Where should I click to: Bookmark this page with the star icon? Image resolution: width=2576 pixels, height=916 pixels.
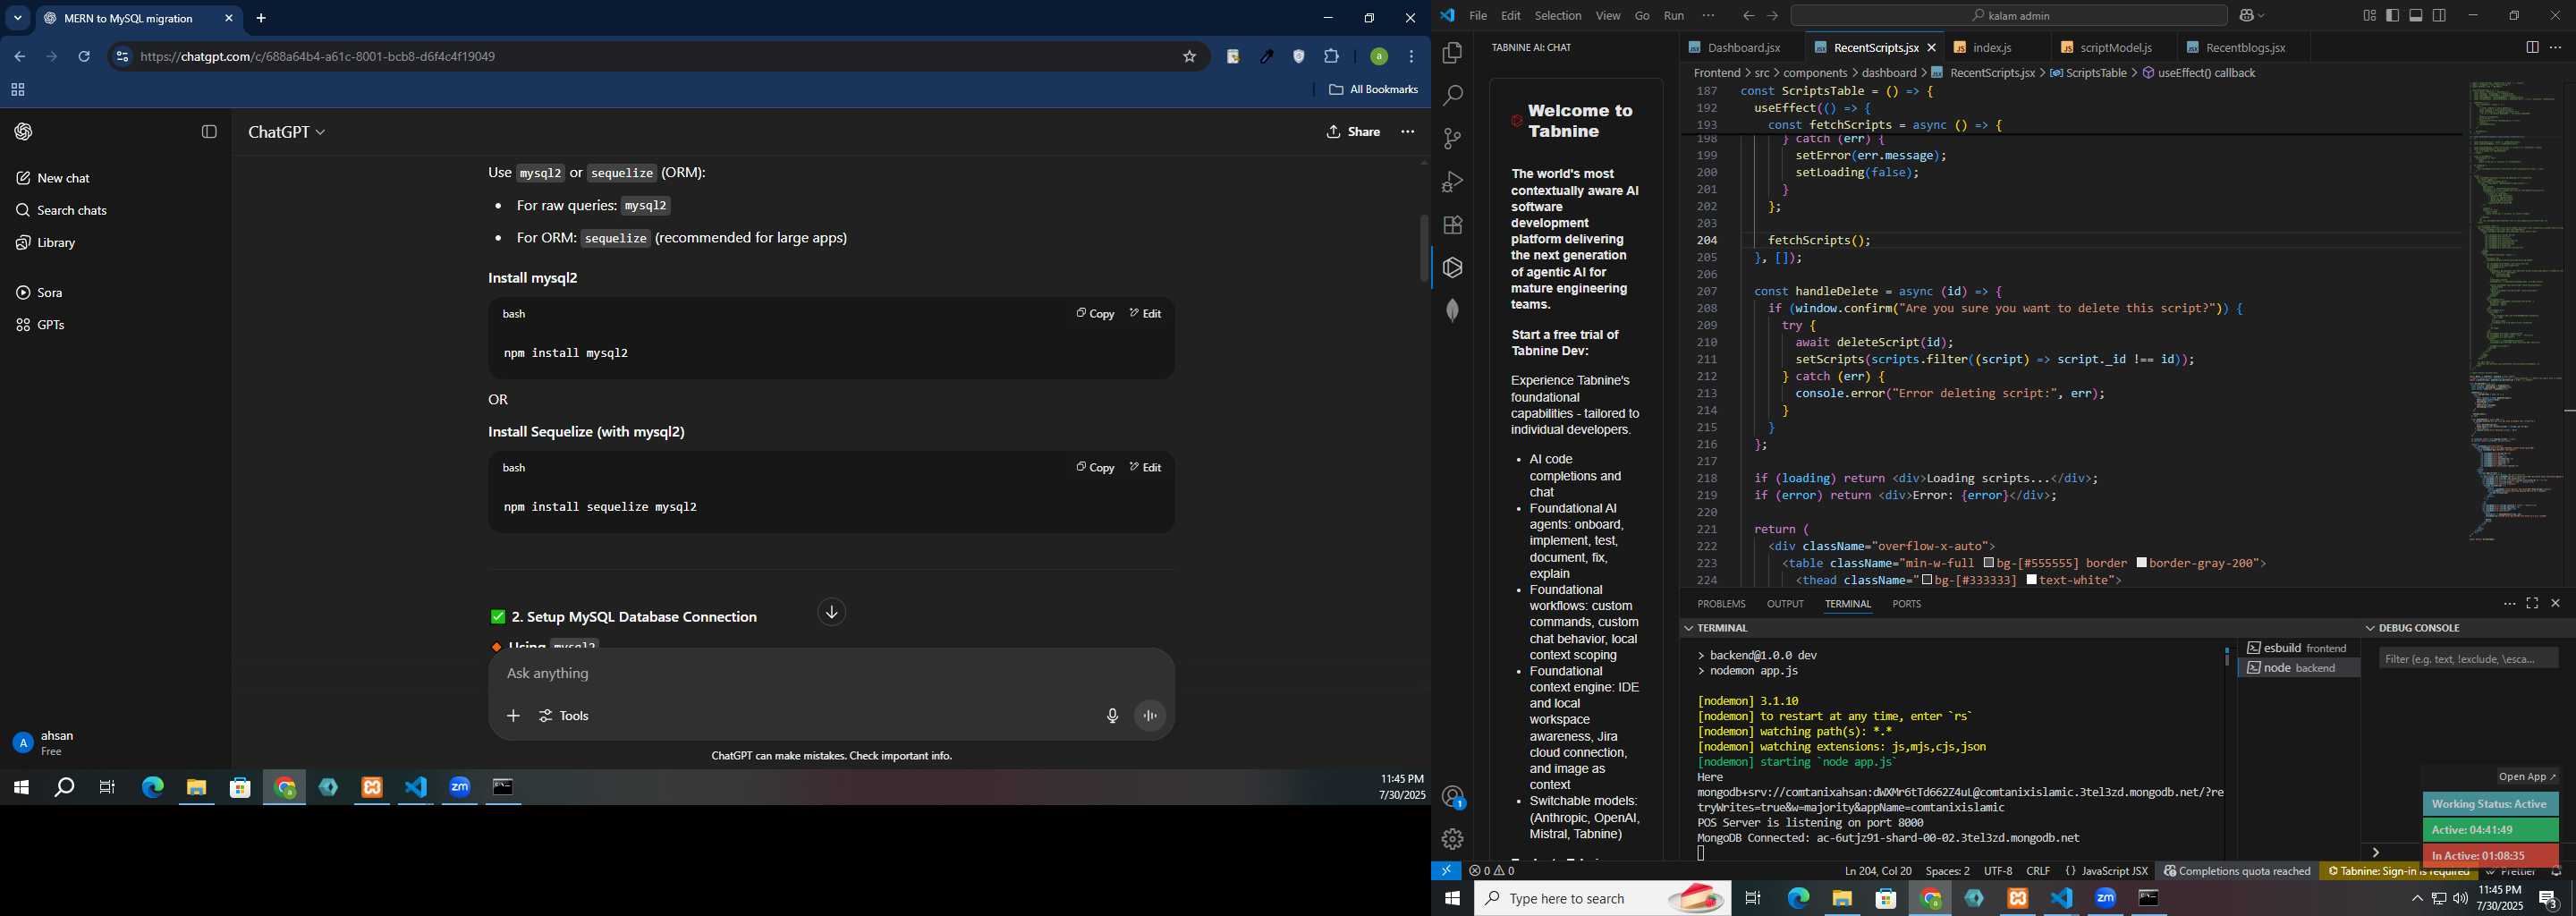(x=1189, y=57)
